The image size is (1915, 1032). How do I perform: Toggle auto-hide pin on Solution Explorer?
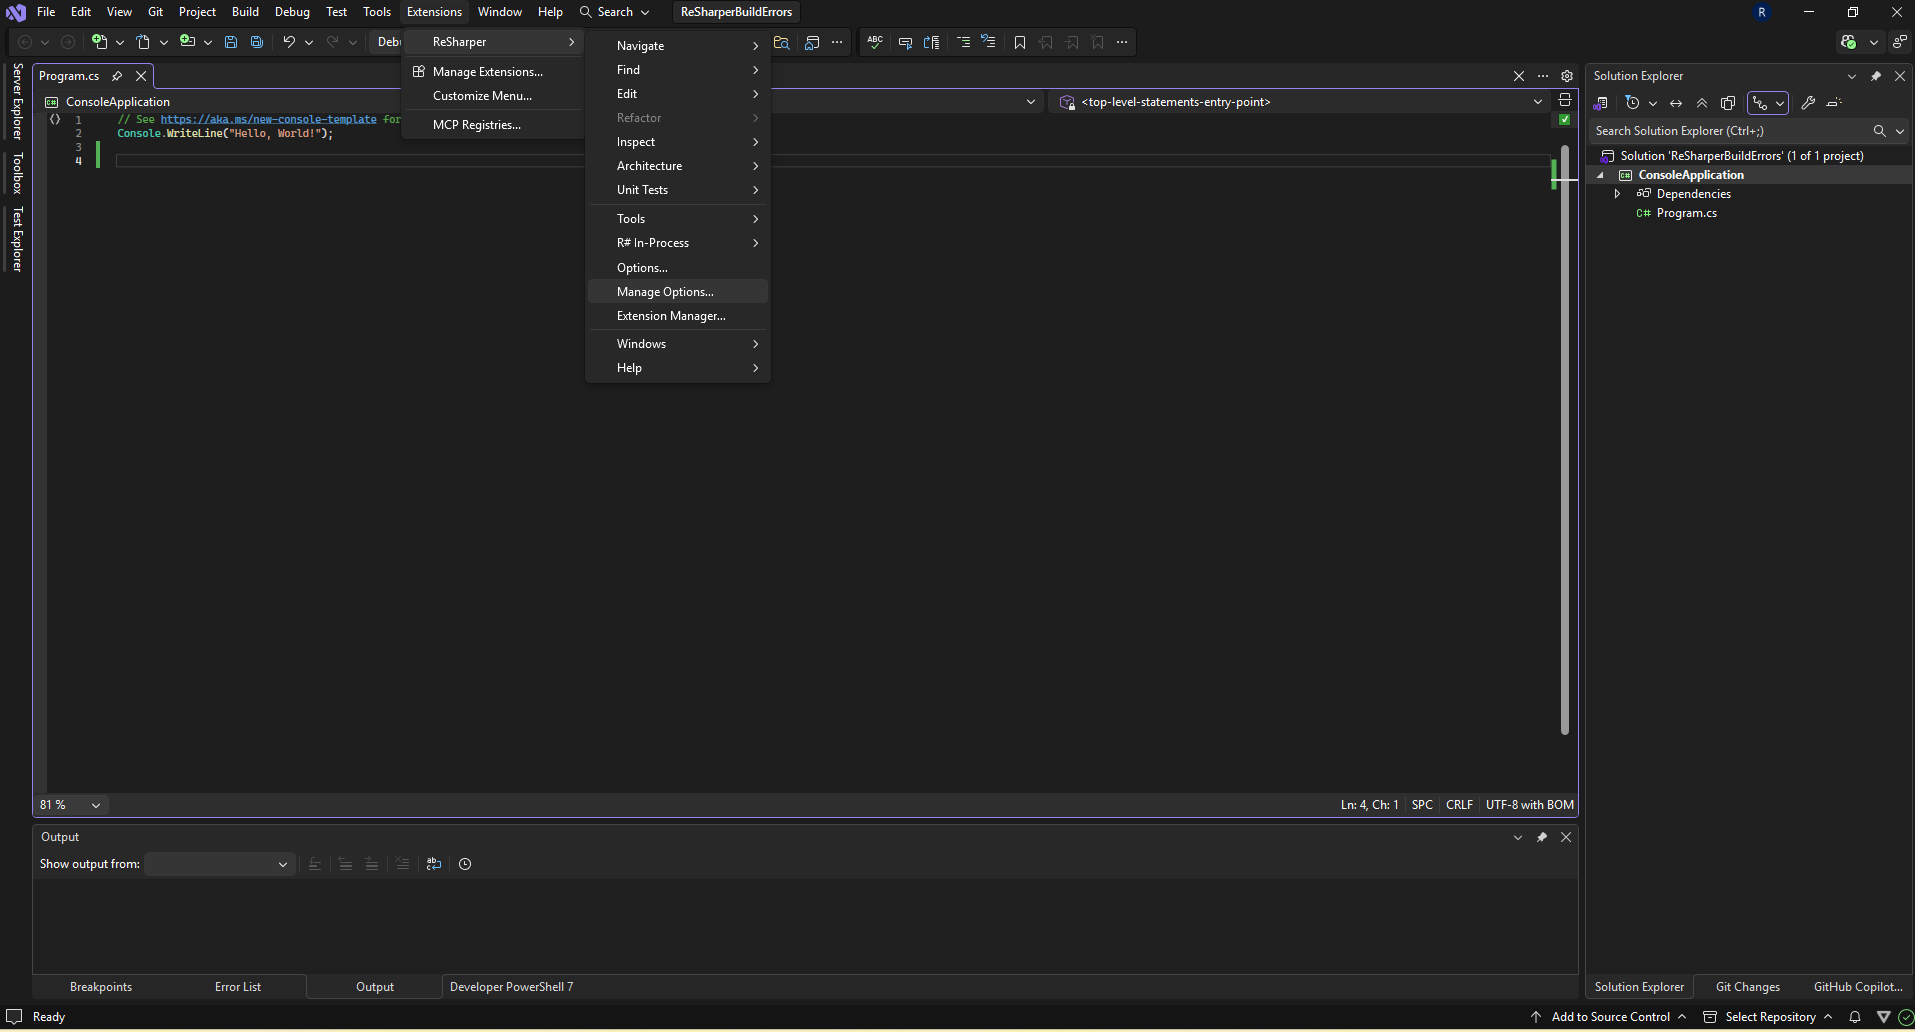[1876, 76]
